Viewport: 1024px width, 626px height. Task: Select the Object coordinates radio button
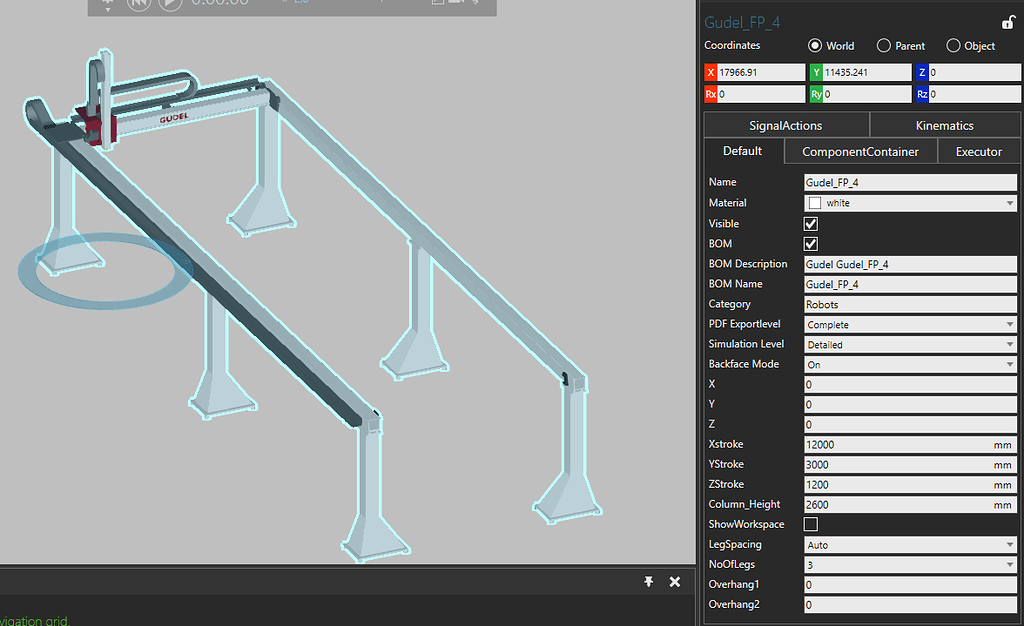(x=952, y=45)
